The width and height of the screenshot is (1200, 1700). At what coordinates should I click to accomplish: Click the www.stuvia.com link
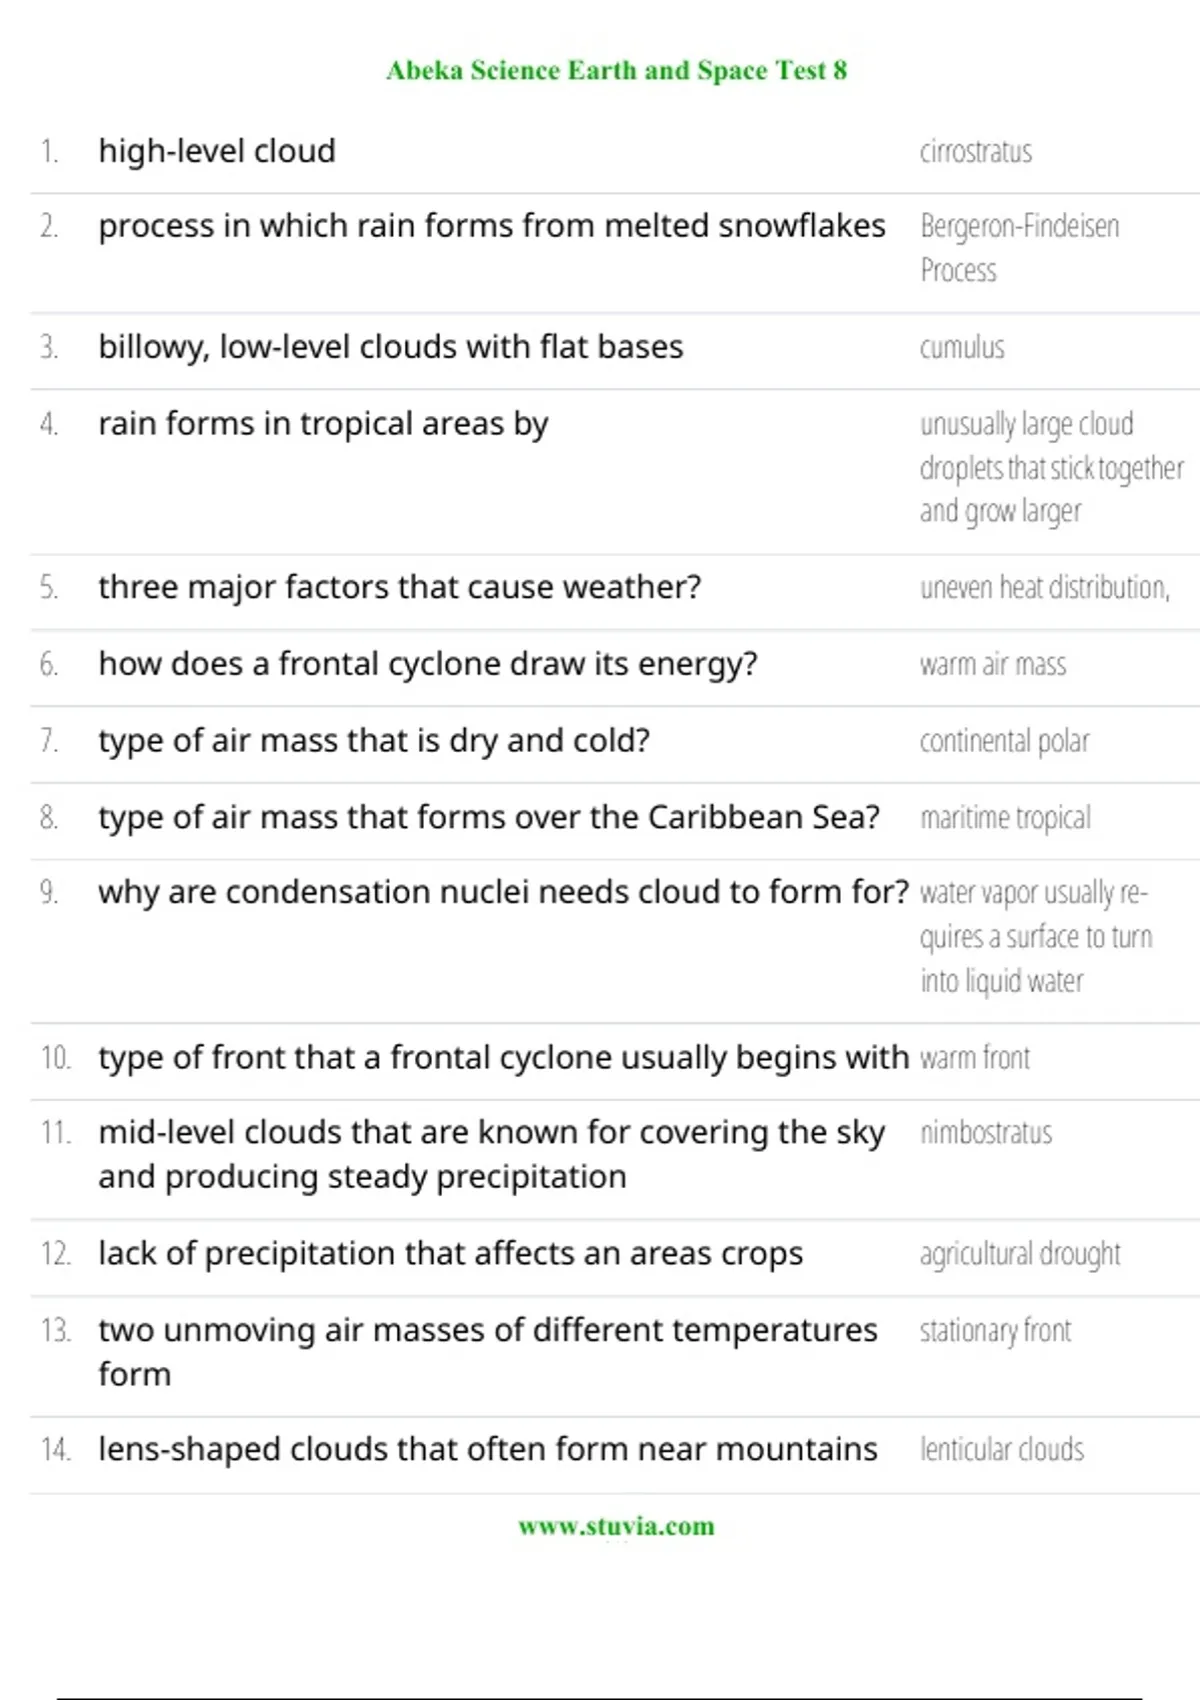616,1526
